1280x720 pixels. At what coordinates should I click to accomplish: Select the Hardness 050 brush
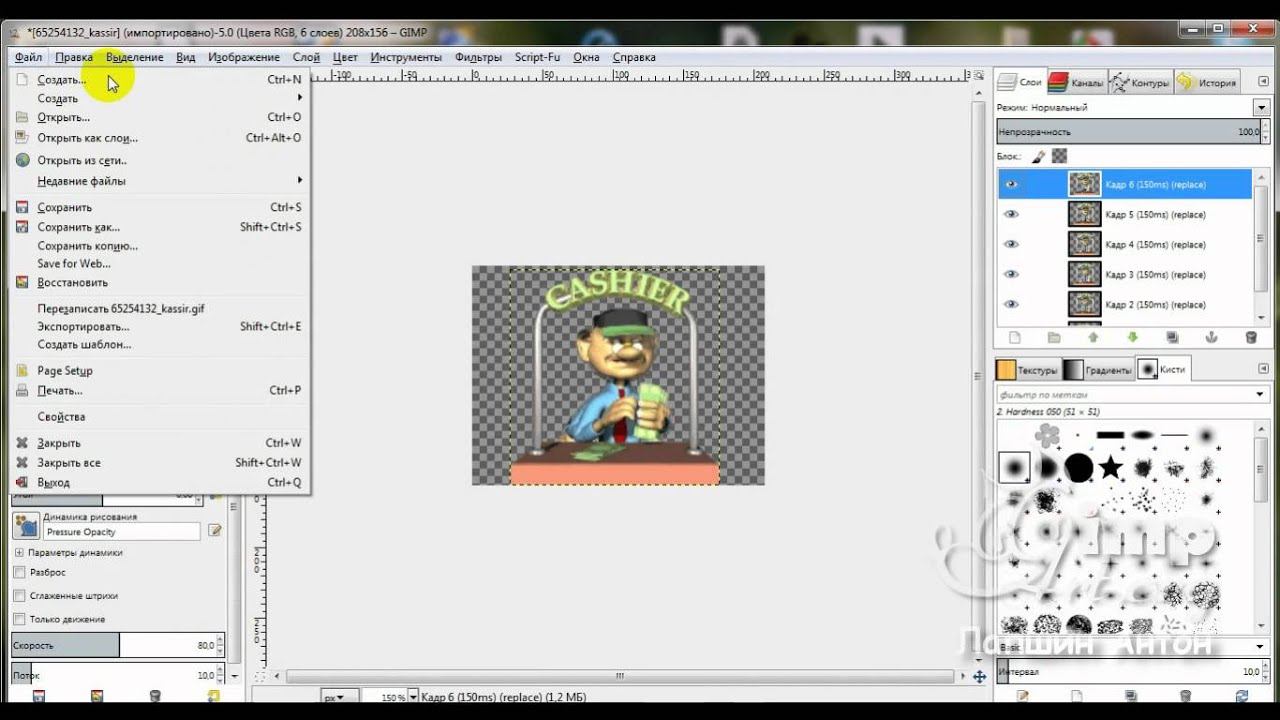(x=1015, y=467)
